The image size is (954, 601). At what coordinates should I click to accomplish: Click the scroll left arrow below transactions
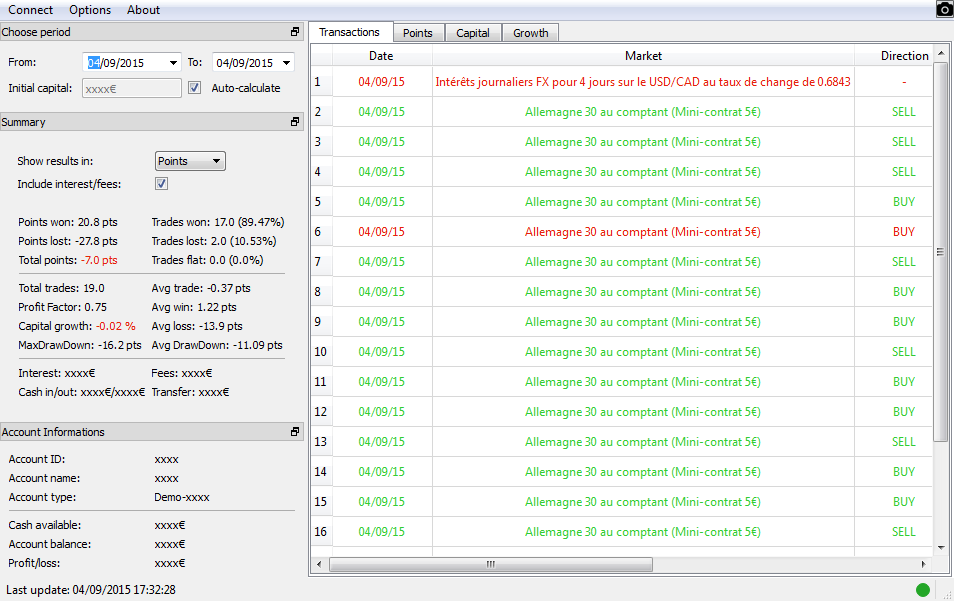[319, 565]
